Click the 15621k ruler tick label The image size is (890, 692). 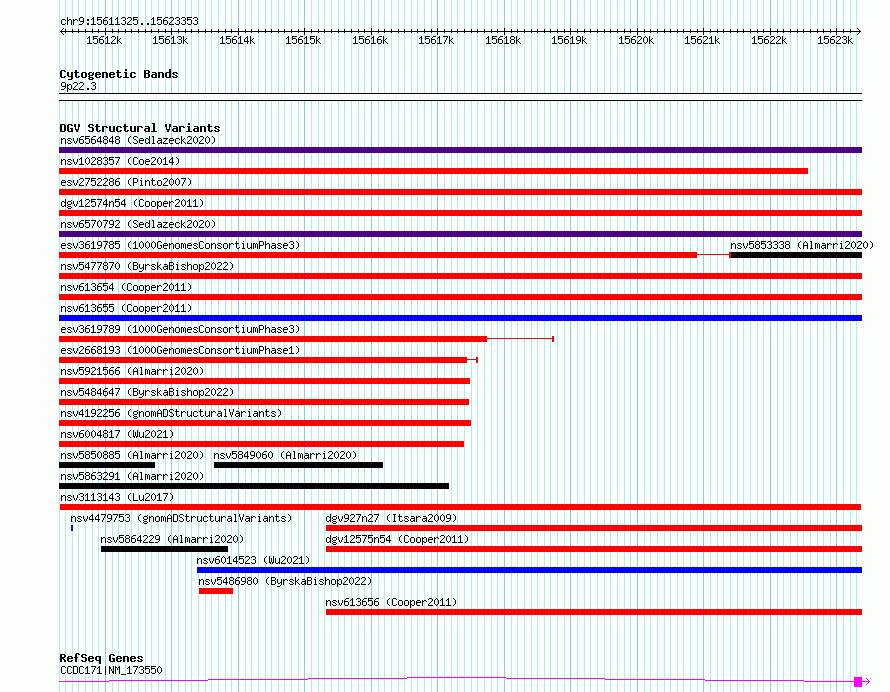(x=702, y=40)
